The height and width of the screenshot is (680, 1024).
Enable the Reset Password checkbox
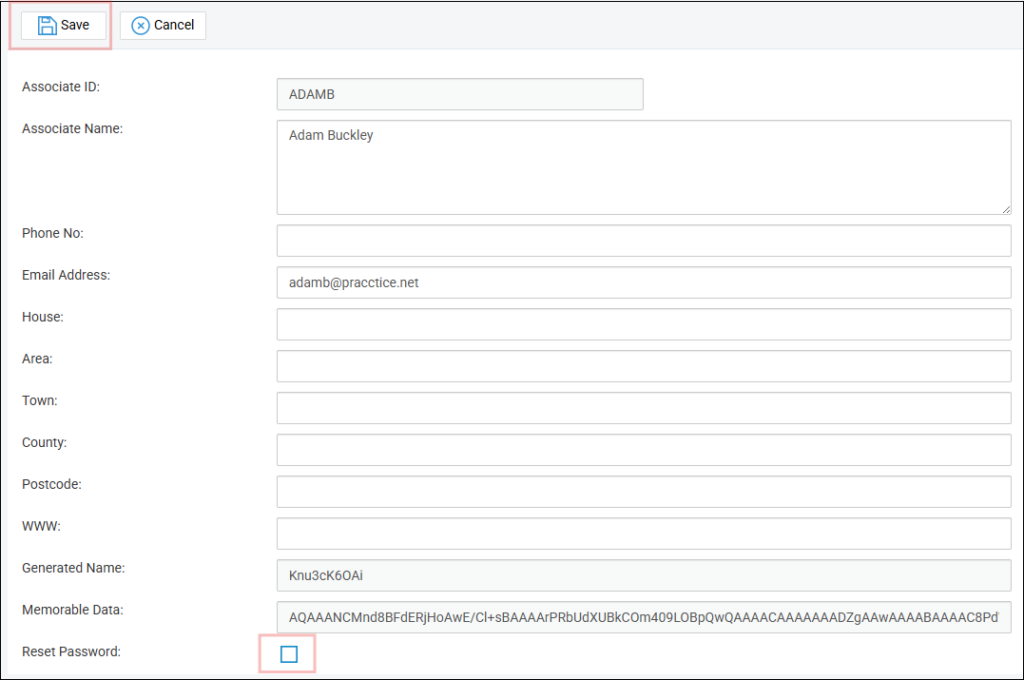[289, 654]
